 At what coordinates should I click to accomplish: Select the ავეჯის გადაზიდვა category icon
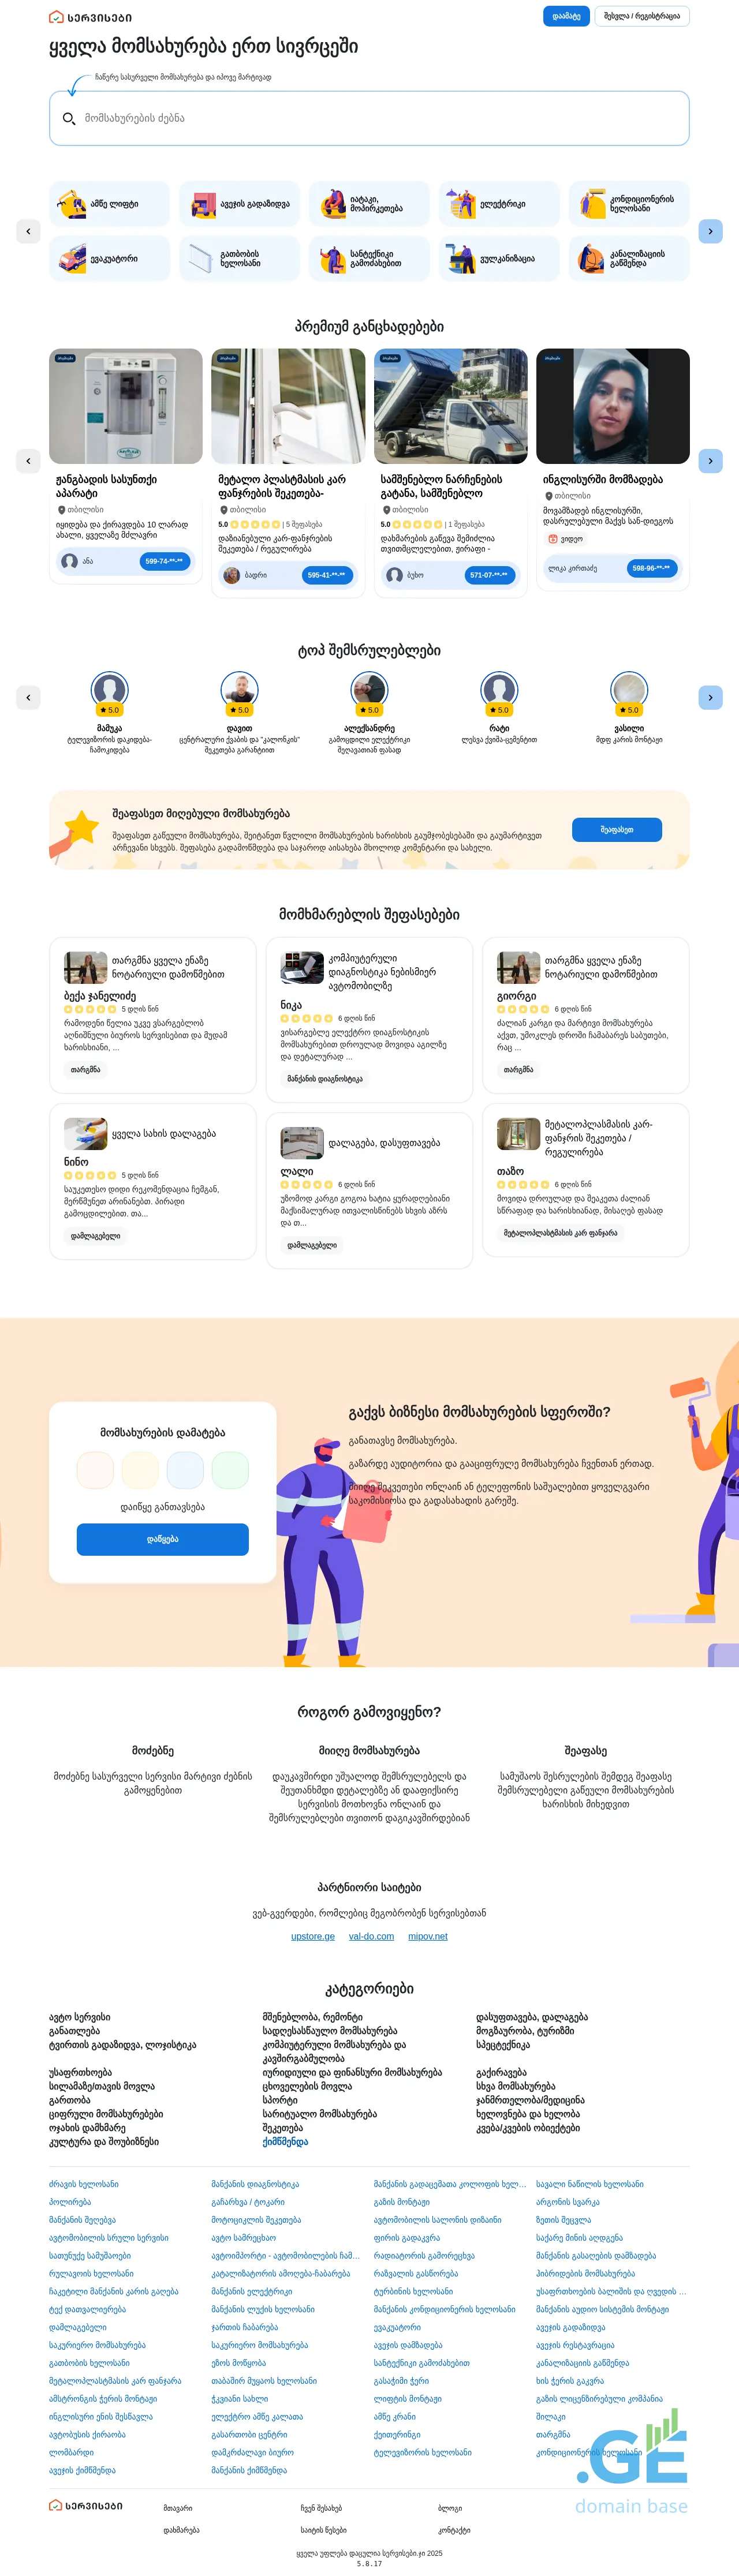click(x=204, y=204)
